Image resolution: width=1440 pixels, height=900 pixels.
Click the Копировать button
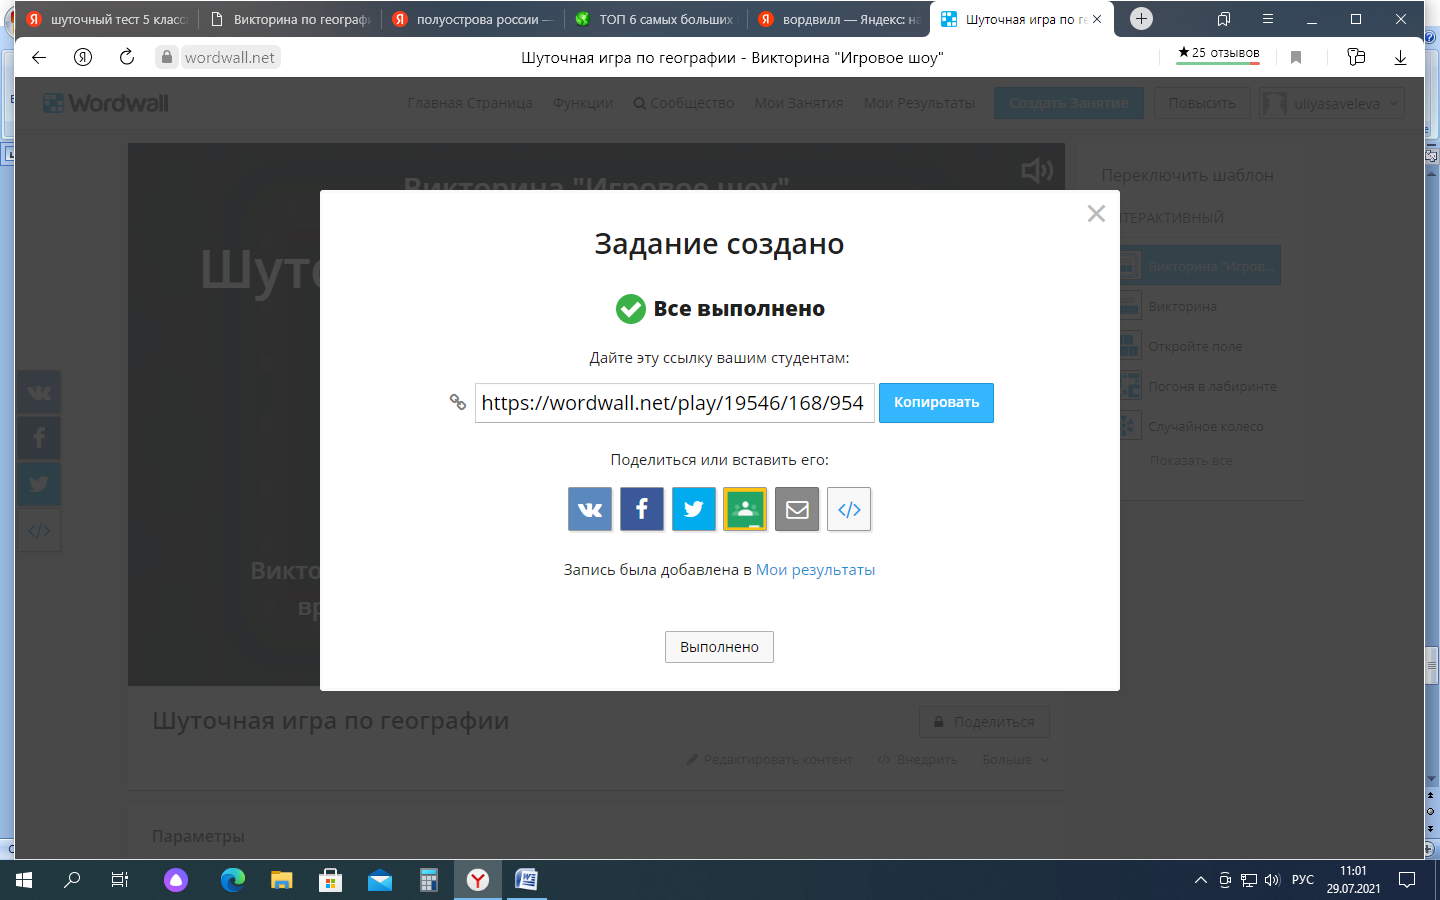tap(936, 403)
